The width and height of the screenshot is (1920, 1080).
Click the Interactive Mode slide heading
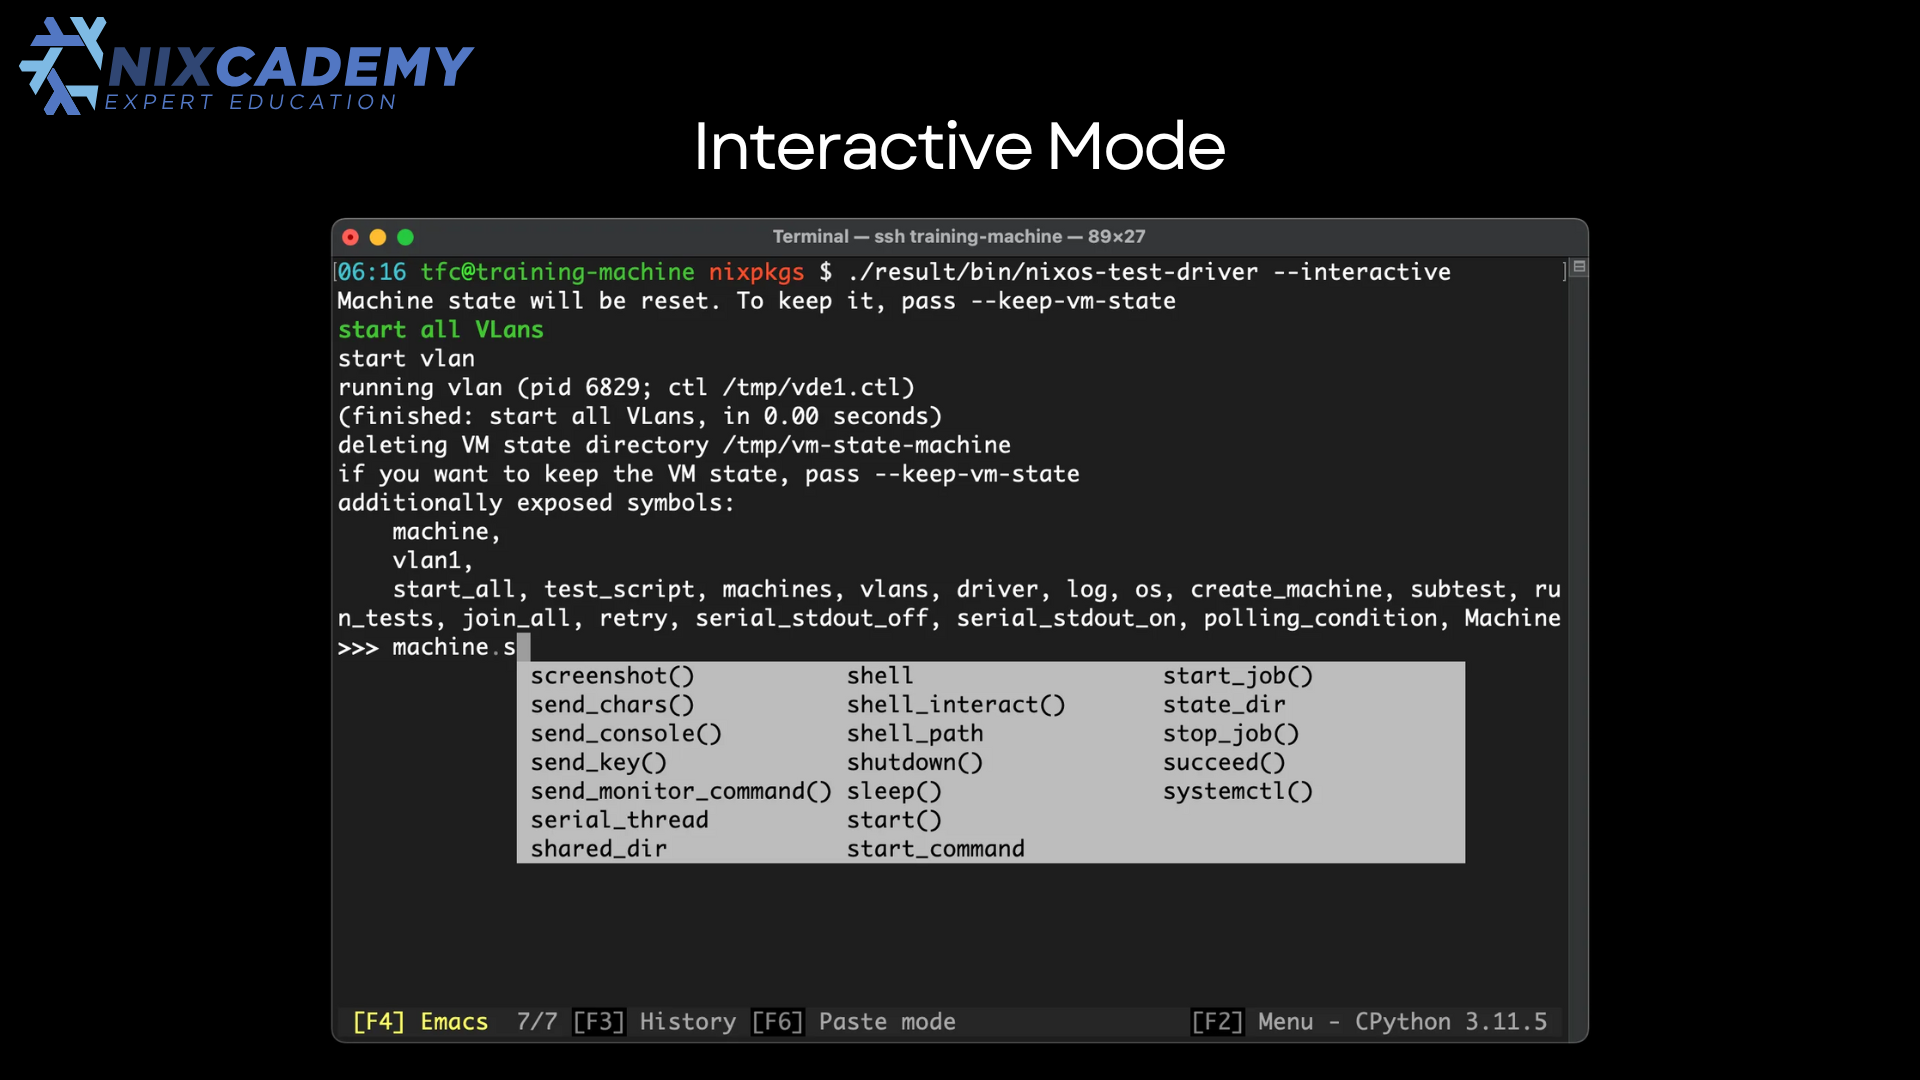coord(959,147)
